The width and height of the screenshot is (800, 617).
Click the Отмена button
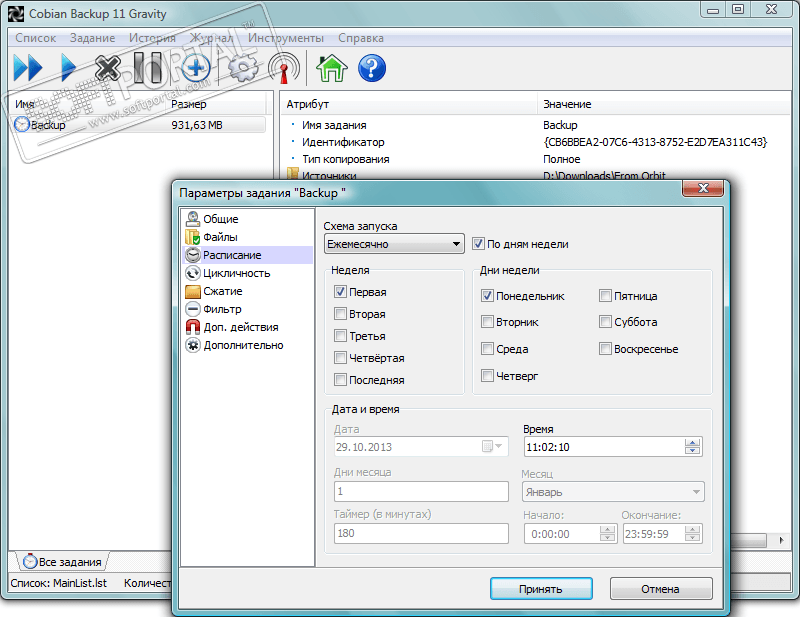[x=661, y=589]
